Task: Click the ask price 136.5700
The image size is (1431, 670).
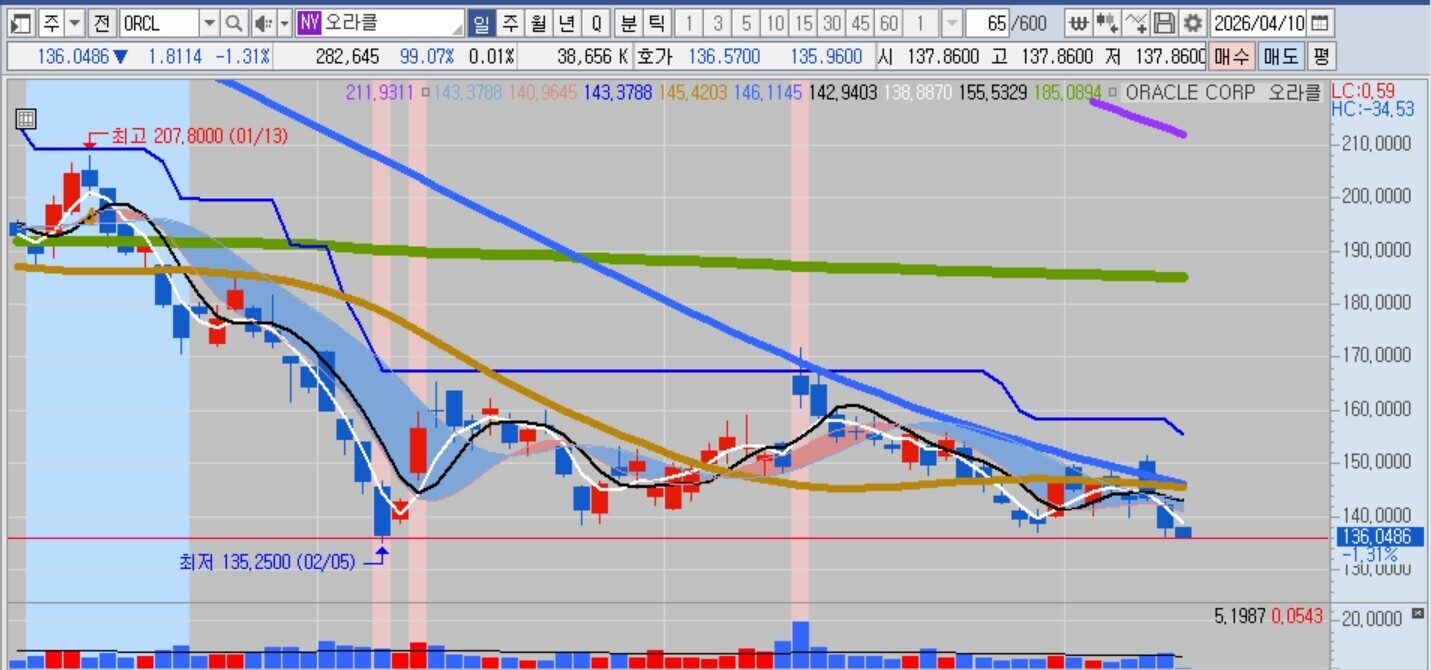Action: pos(725,56)
